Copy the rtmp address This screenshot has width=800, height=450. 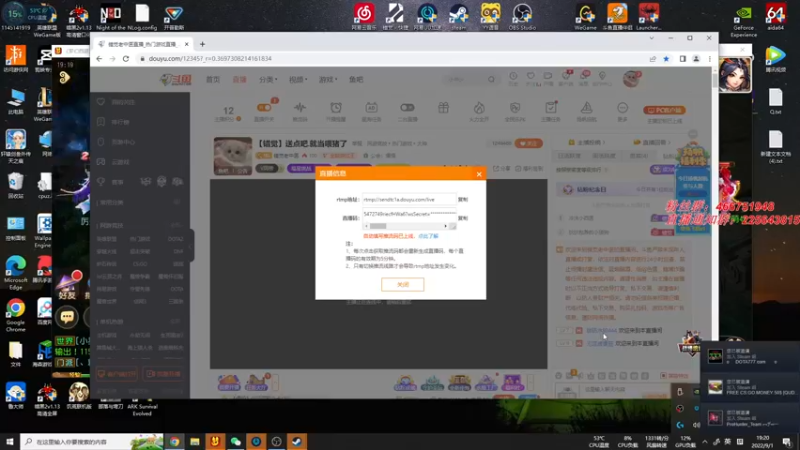tap(463, 199)
